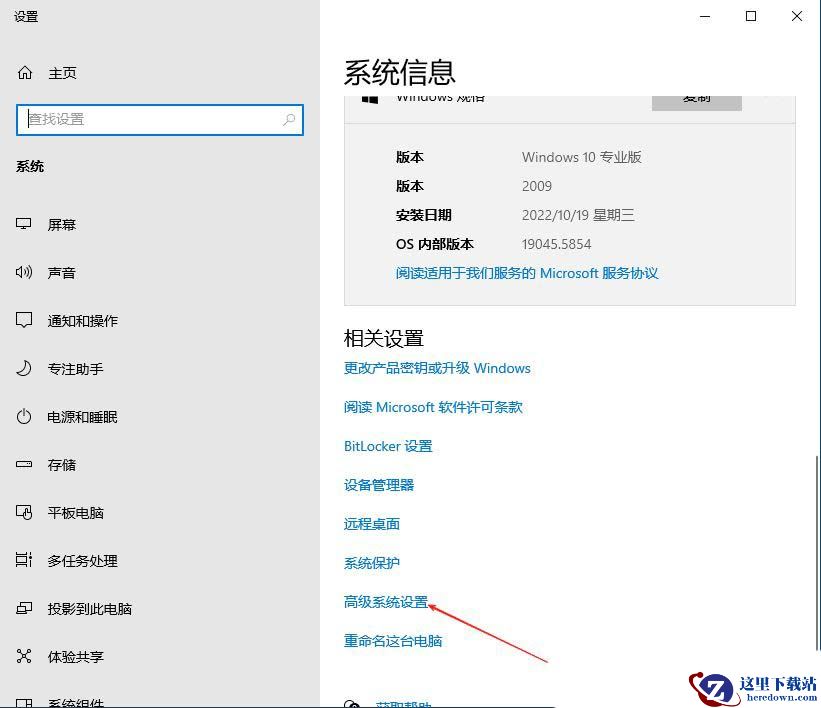The image size is (821, 708).
Task: Click the magnifier icon in search box
Action: point(289,120)
